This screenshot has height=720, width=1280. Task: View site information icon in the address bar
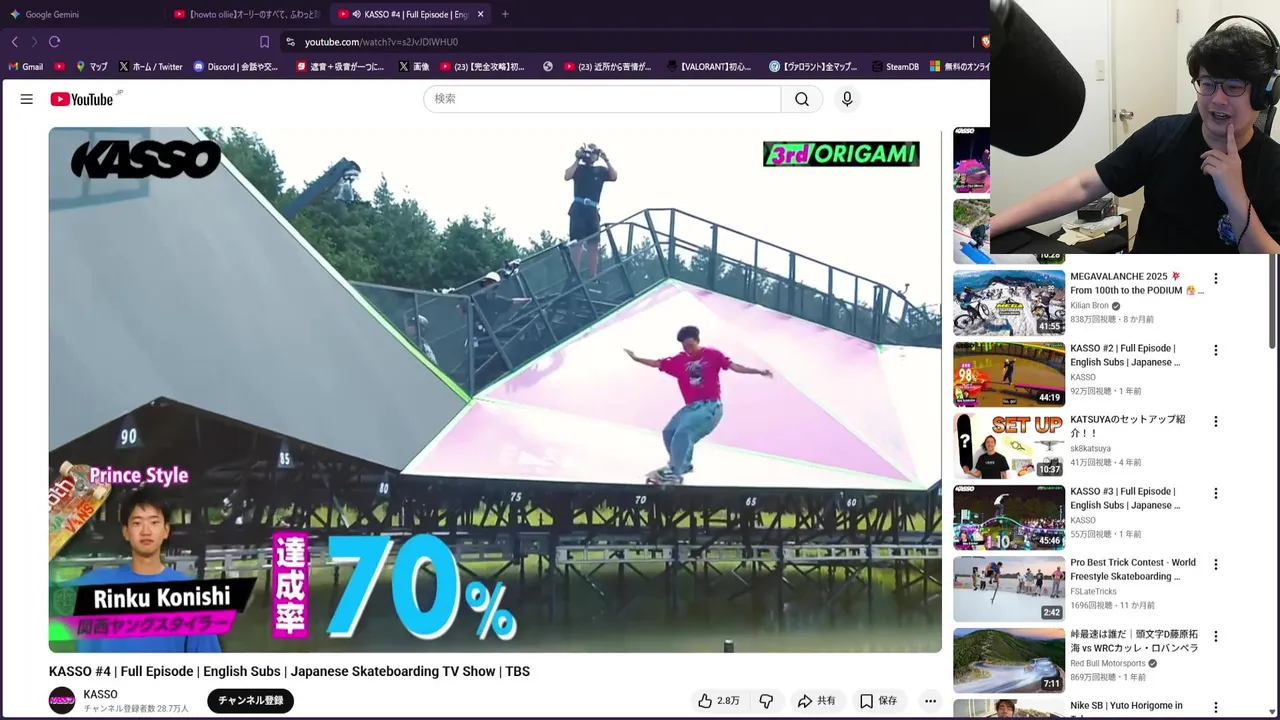click(x=290, y=42)
